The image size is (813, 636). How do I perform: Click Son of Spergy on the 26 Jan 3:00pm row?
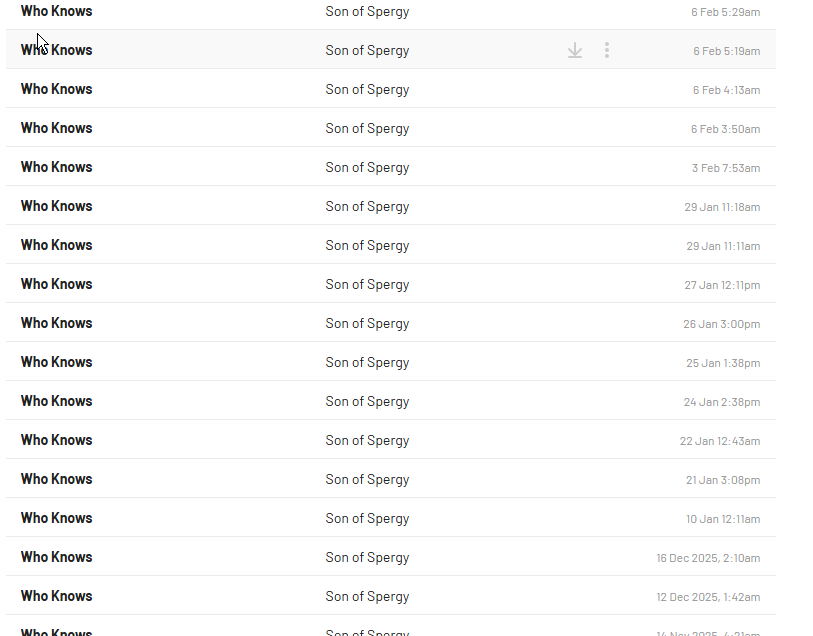[x=367, y=323]
